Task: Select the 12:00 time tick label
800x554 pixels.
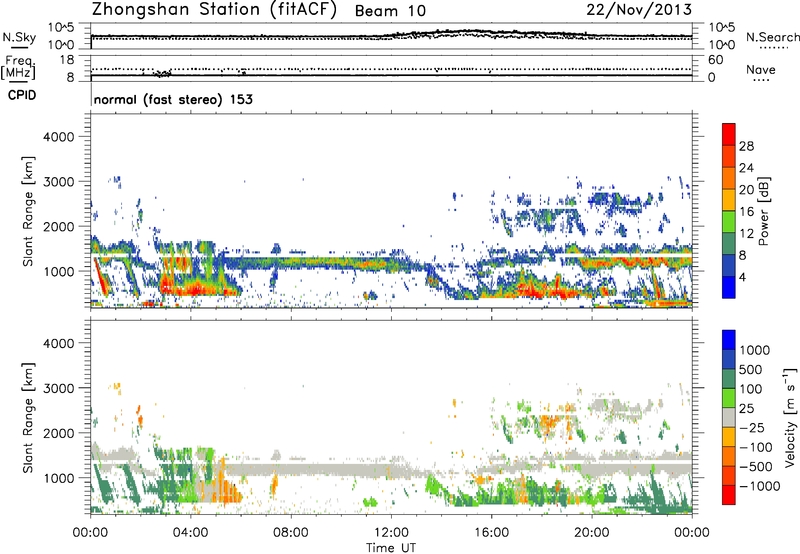Action: pyautogui.click(x=391, y=533)
